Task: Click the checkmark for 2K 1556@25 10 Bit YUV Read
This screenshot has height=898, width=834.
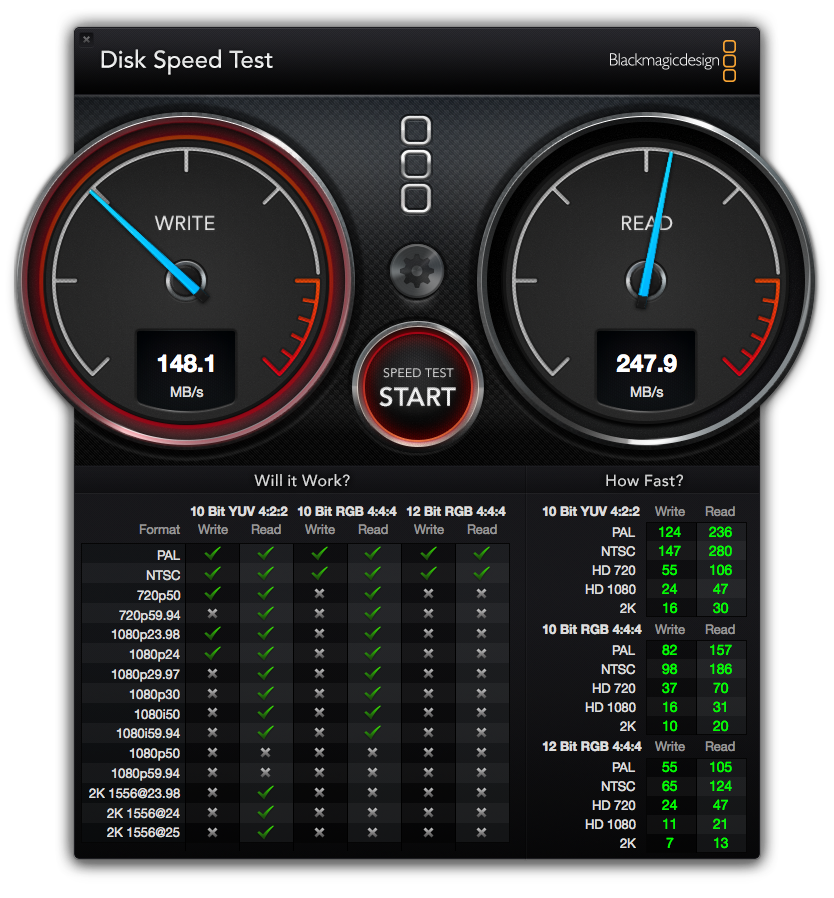Action: coord(266,832)
